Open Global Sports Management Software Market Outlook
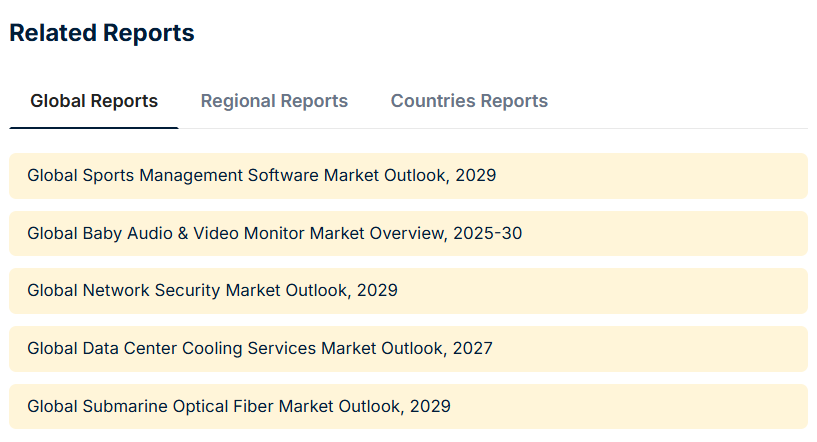 coord(262,176)
